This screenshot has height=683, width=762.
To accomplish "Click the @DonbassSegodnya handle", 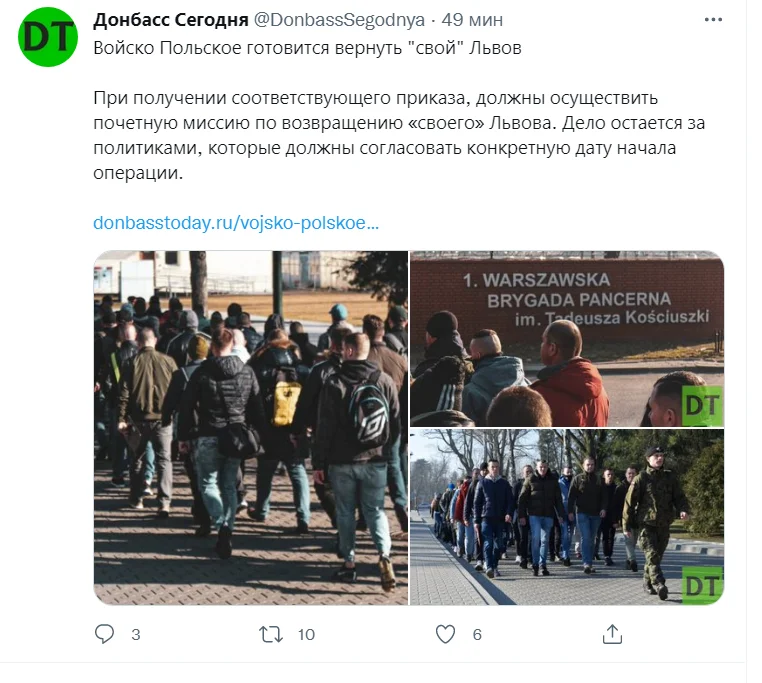I will click(x=339, y=20).
